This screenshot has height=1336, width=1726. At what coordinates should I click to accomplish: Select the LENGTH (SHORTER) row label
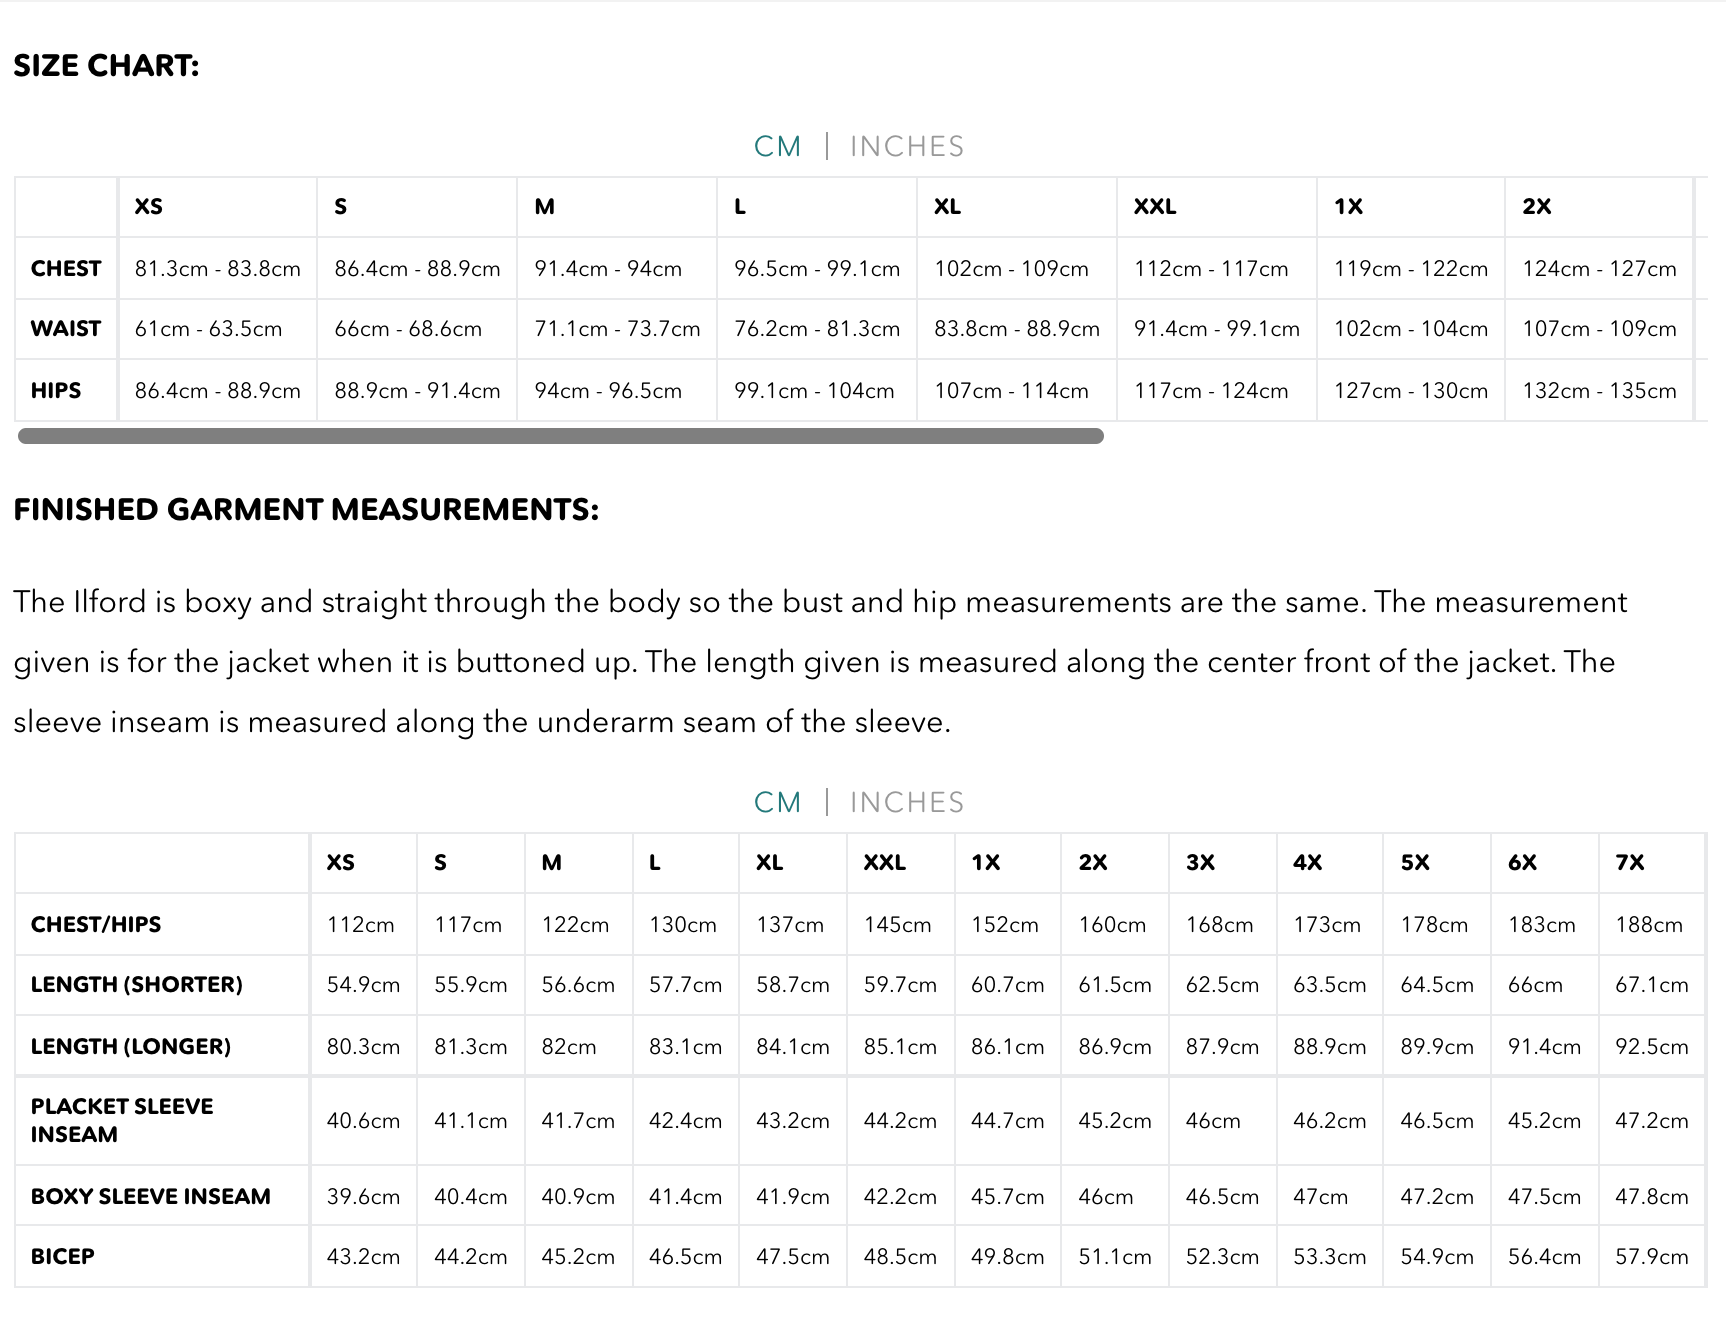tap(137, 985)
